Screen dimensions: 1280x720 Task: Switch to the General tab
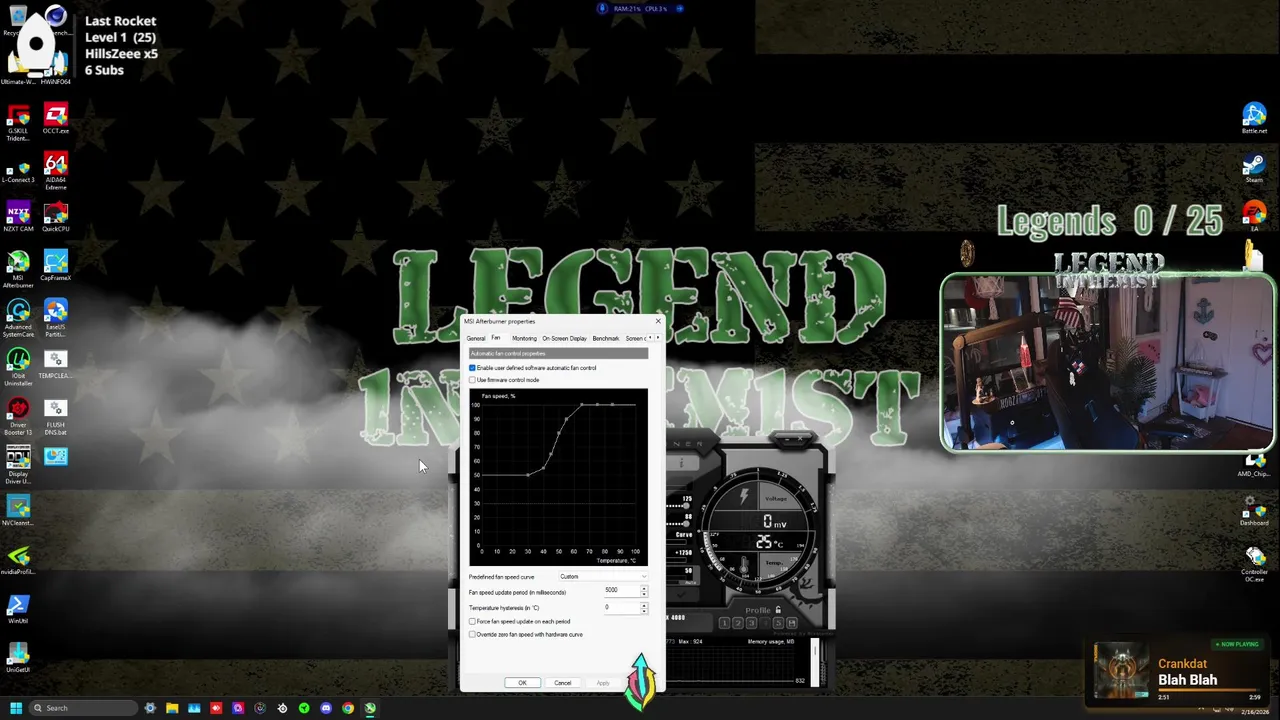point(476,338)
